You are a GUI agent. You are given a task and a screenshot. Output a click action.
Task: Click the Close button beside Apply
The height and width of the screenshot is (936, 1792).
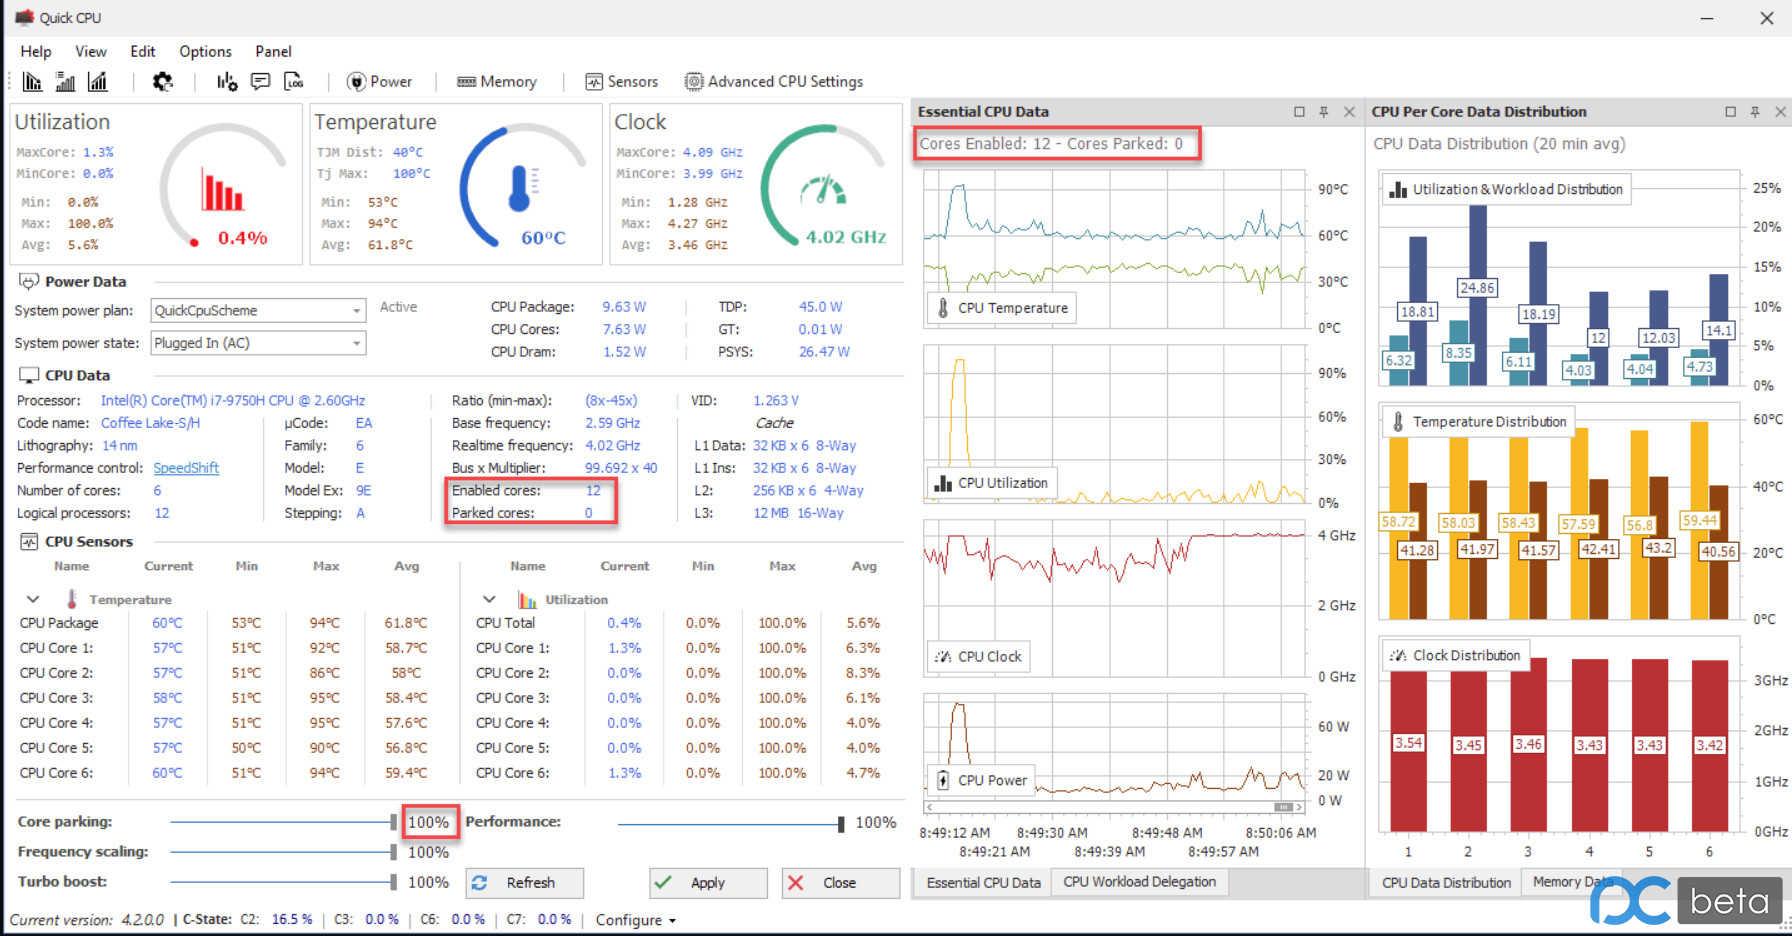[x=840, y=883]
